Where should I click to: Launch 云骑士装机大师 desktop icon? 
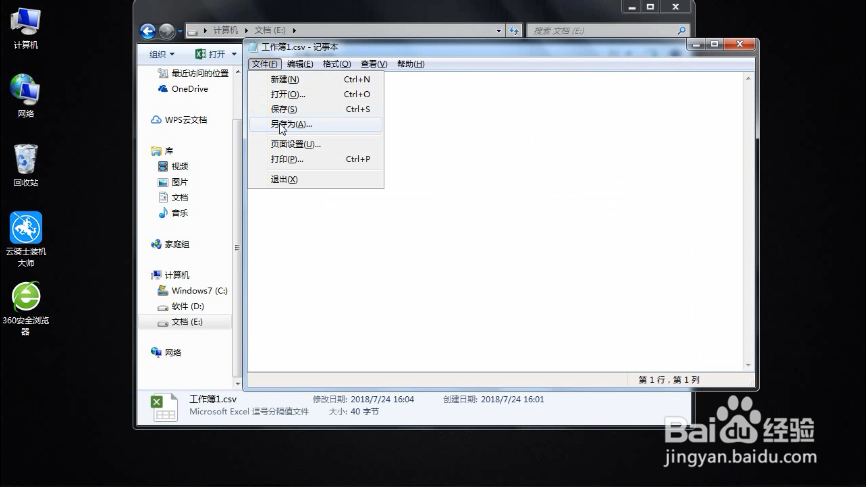point(25,239)
